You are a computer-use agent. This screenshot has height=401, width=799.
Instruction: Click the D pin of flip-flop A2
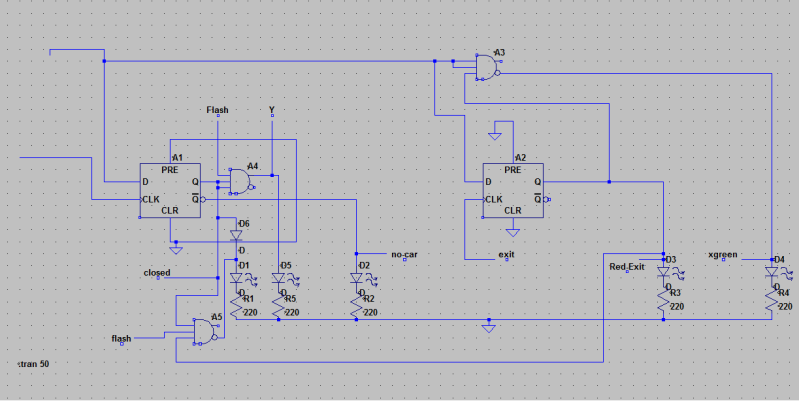(x=489, y=182)
